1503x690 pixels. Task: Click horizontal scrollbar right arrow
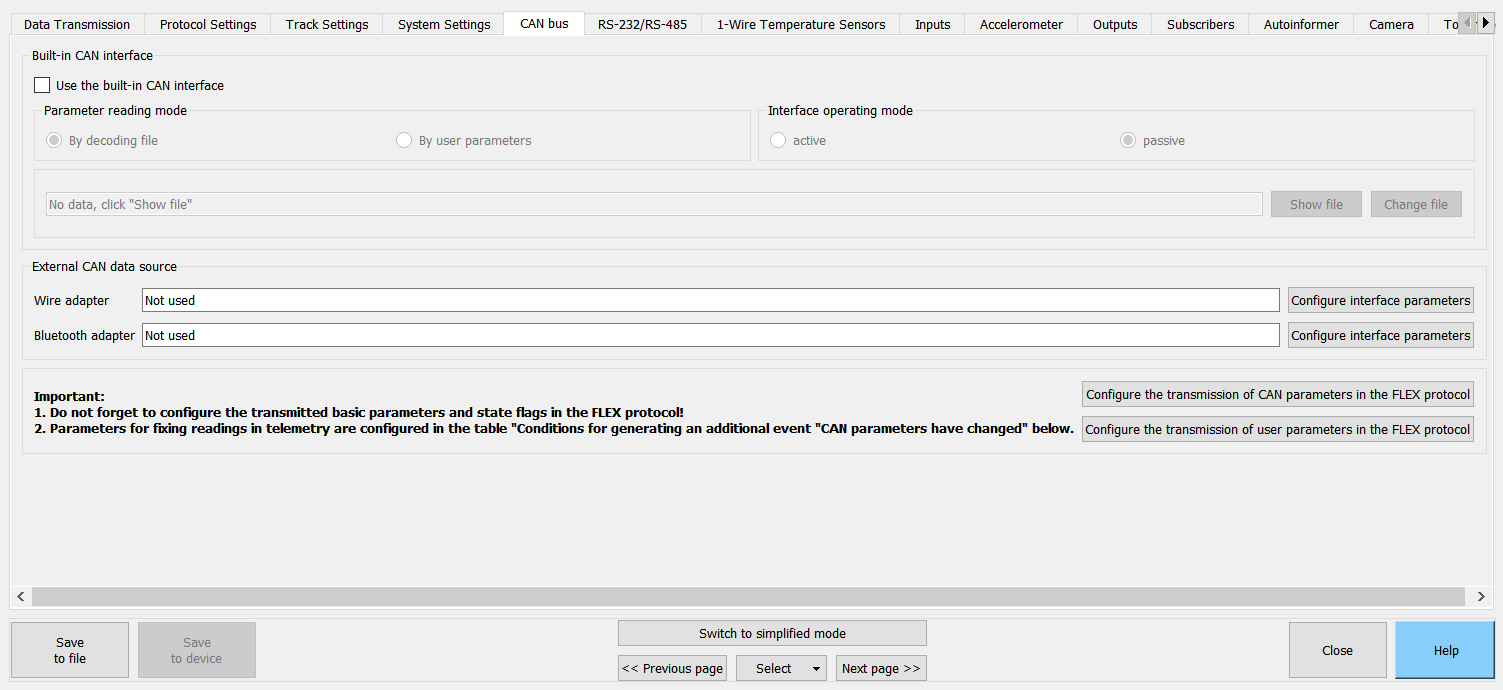(1481, 596)
